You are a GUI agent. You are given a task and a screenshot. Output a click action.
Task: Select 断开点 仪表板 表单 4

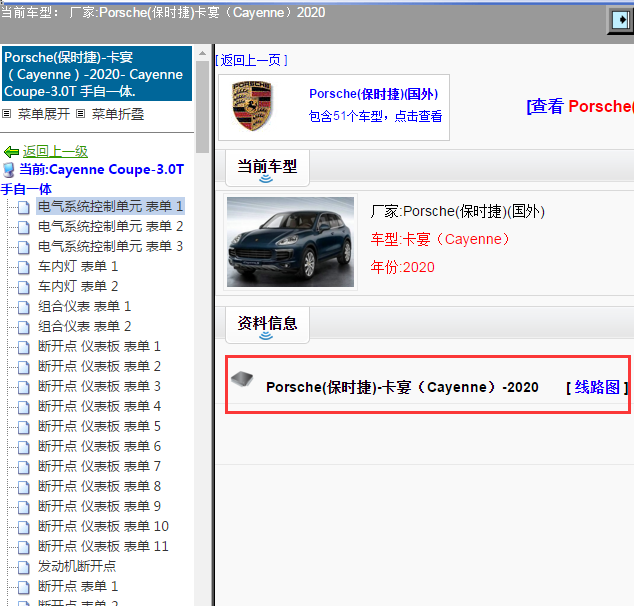[99, 406]
